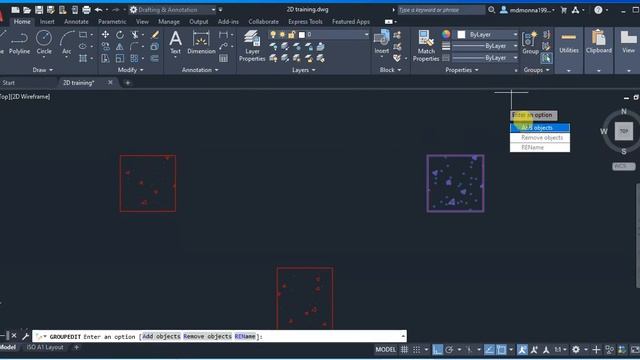Expand the Properties panel dropdown

tap(462, 70)
